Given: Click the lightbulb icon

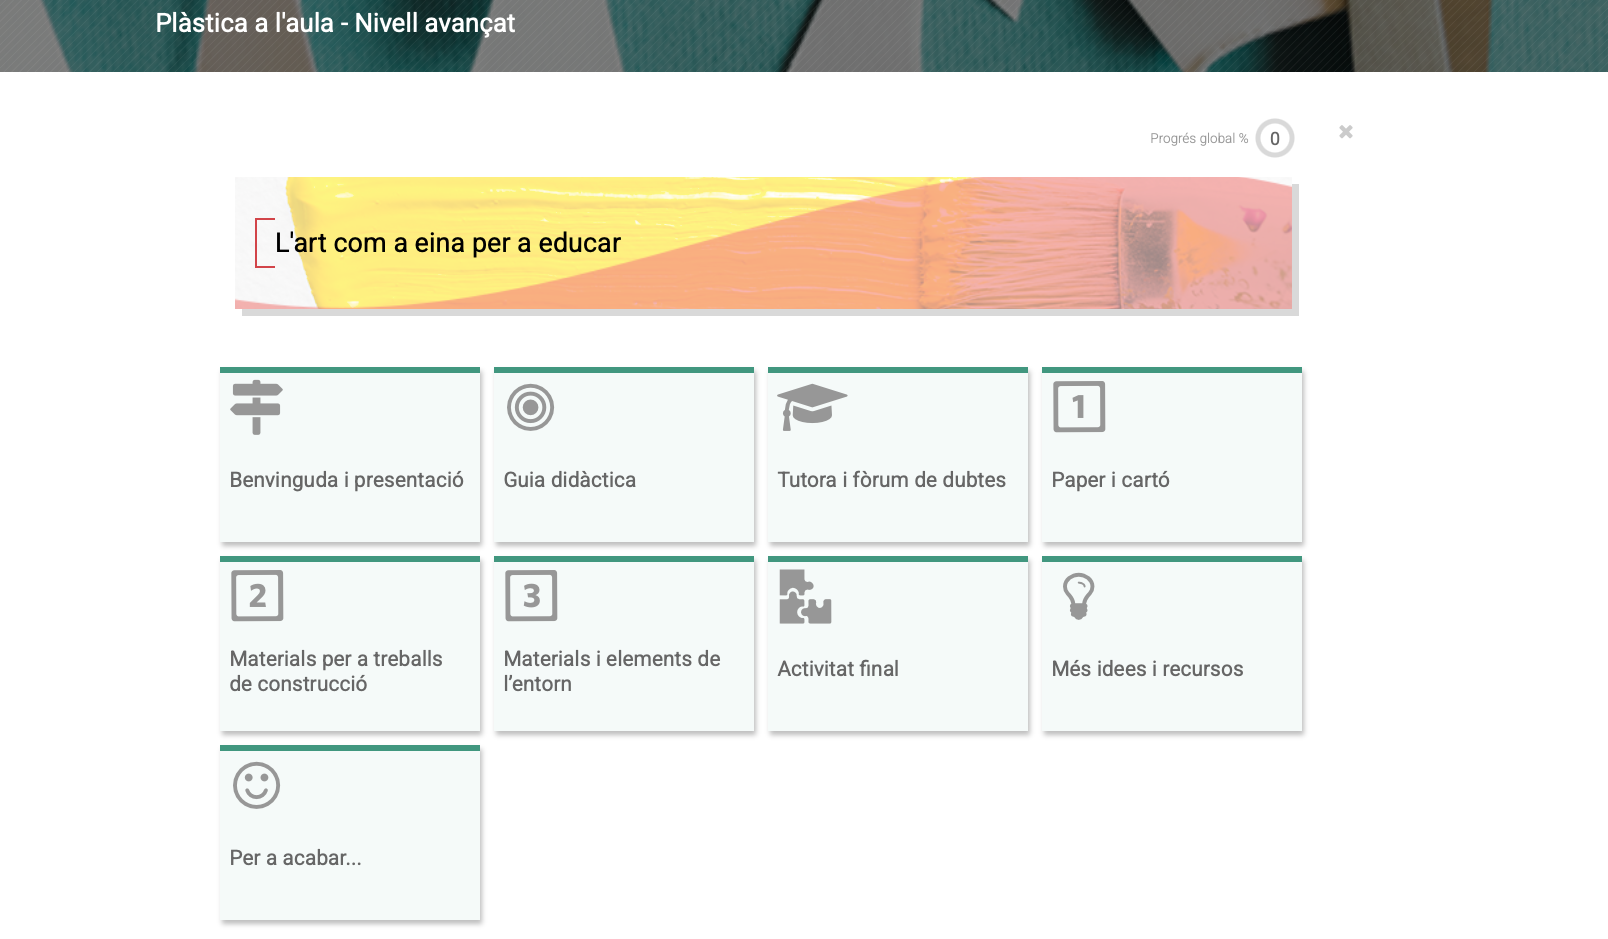Looking at the screenshot, I should point(1078,596).
